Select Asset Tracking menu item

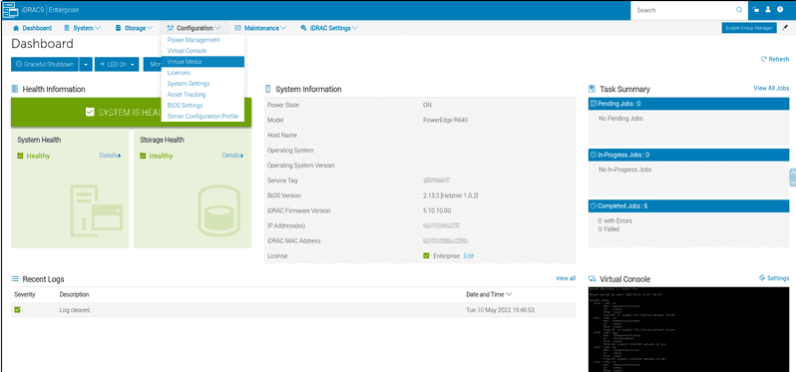click(203, 94)
